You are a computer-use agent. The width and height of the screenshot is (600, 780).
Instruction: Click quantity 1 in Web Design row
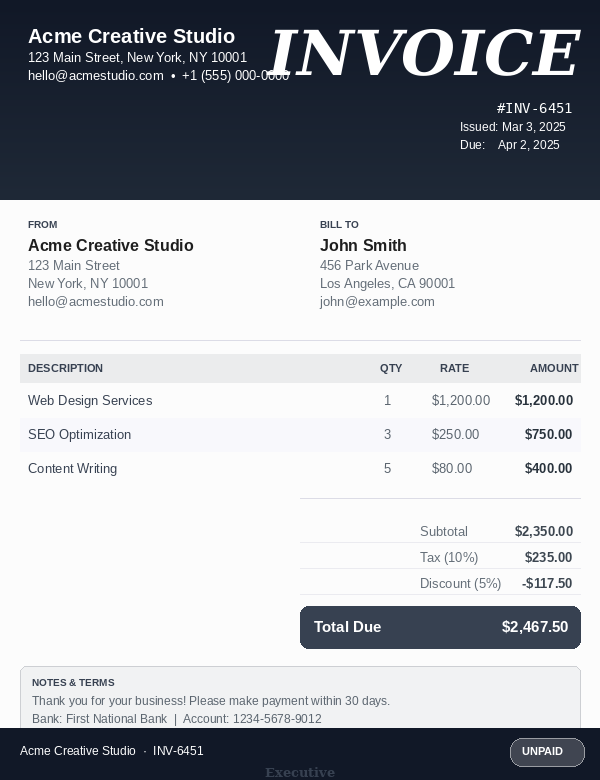(388, 400)
